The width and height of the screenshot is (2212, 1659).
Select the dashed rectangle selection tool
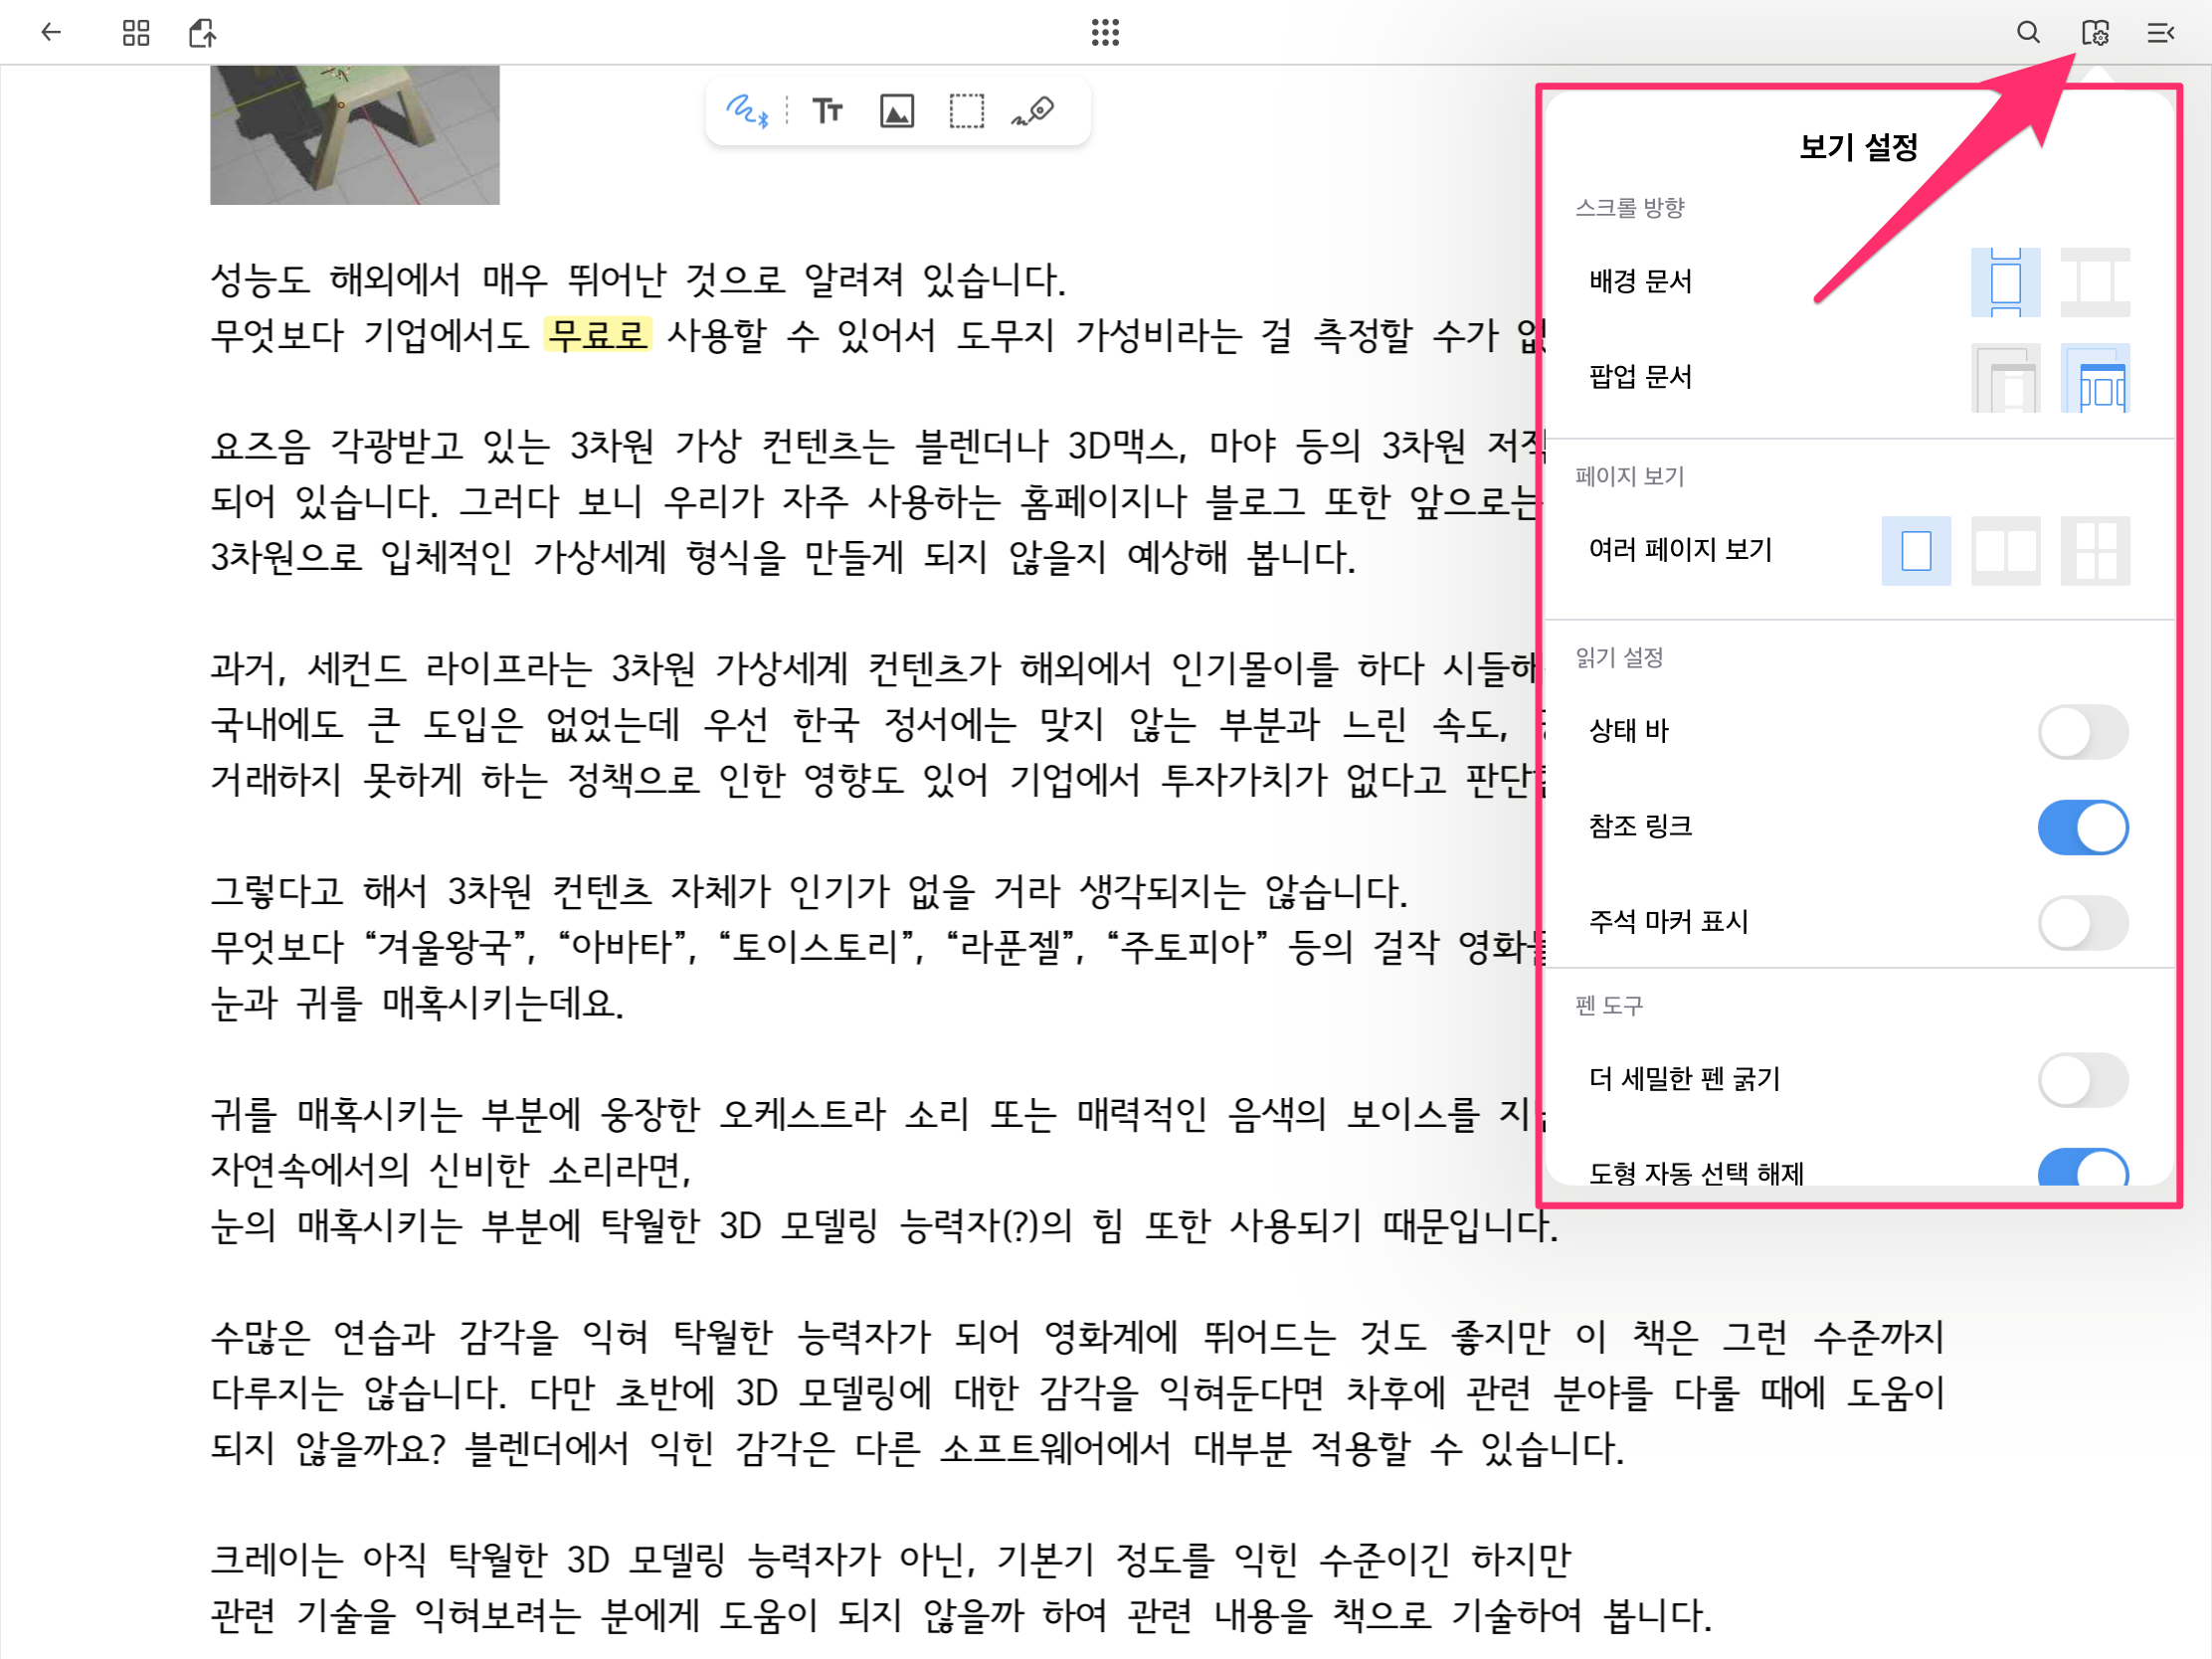(x=966, y=111)
